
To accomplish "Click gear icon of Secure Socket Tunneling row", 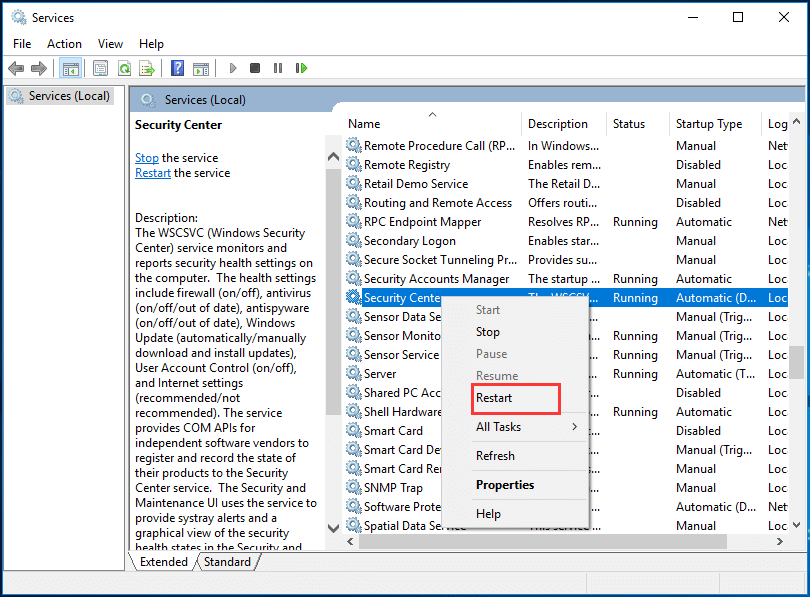I will (353, 260).
